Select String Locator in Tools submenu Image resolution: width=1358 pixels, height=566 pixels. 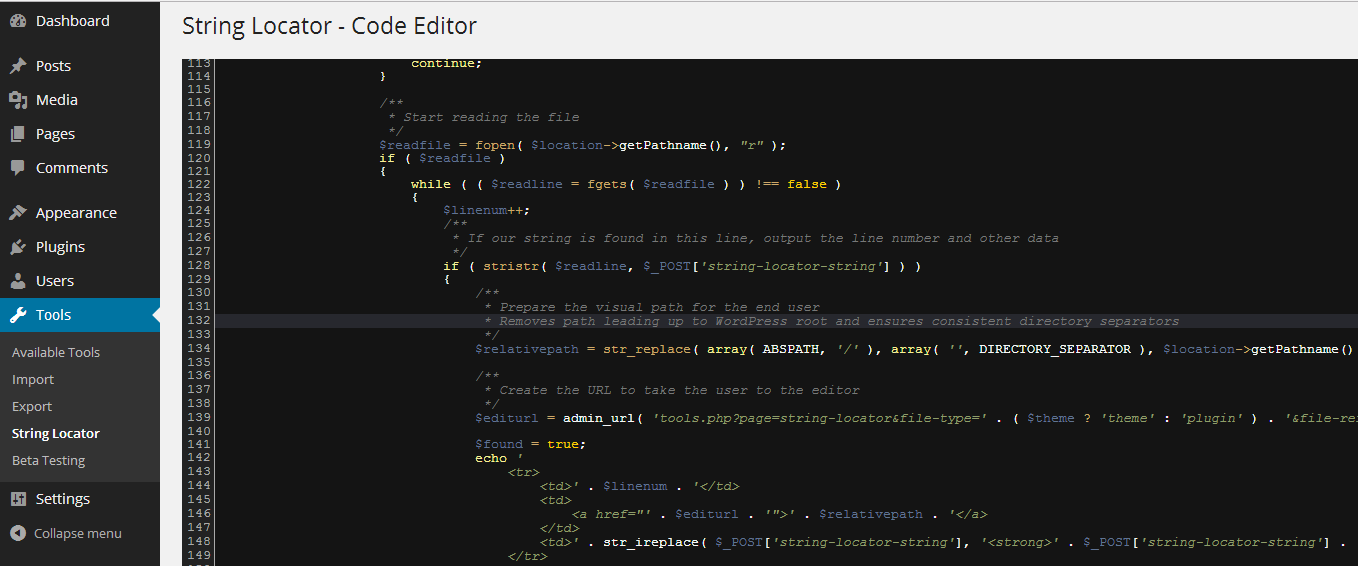click(56, 433)
